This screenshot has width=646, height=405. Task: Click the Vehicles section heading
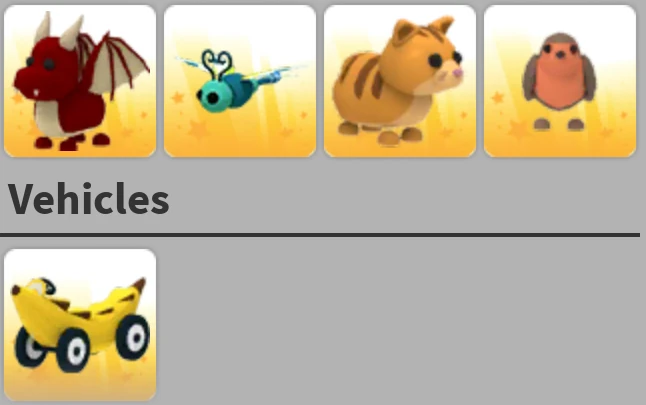tap(89, 199)
